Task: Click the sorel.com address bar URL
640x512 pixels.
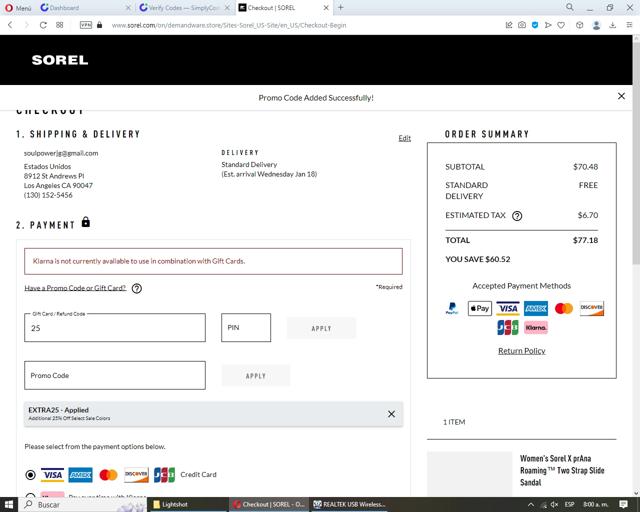Action: pyautogui.click(x=229, y=25)
